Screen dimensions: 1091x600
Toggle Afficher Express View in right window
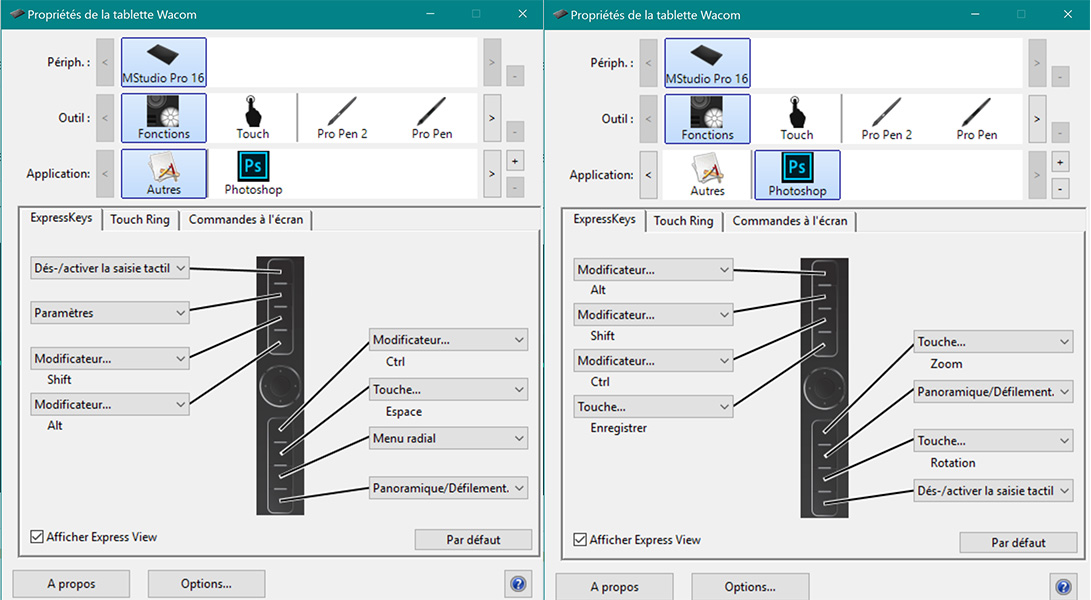click(581, 540)
